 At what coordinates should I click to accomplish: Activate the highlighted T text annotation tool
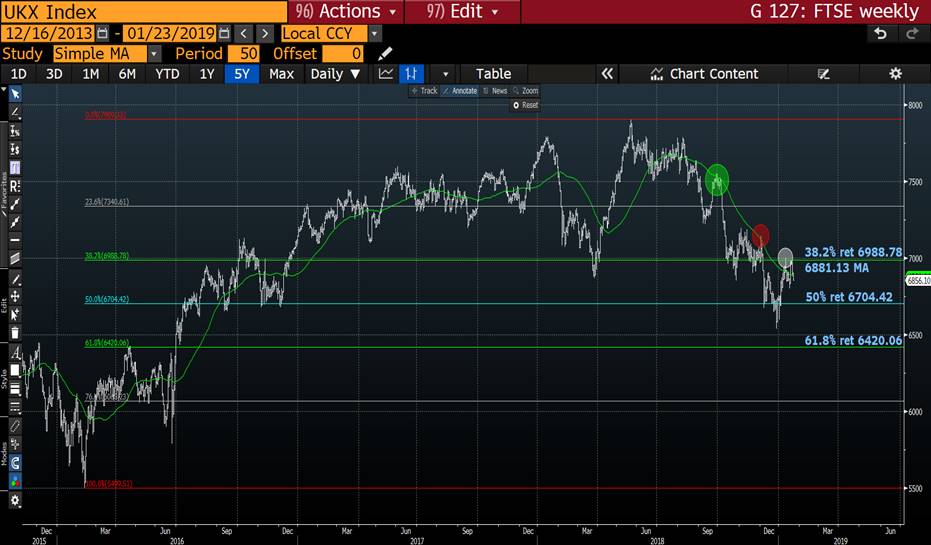coord(15,167)
